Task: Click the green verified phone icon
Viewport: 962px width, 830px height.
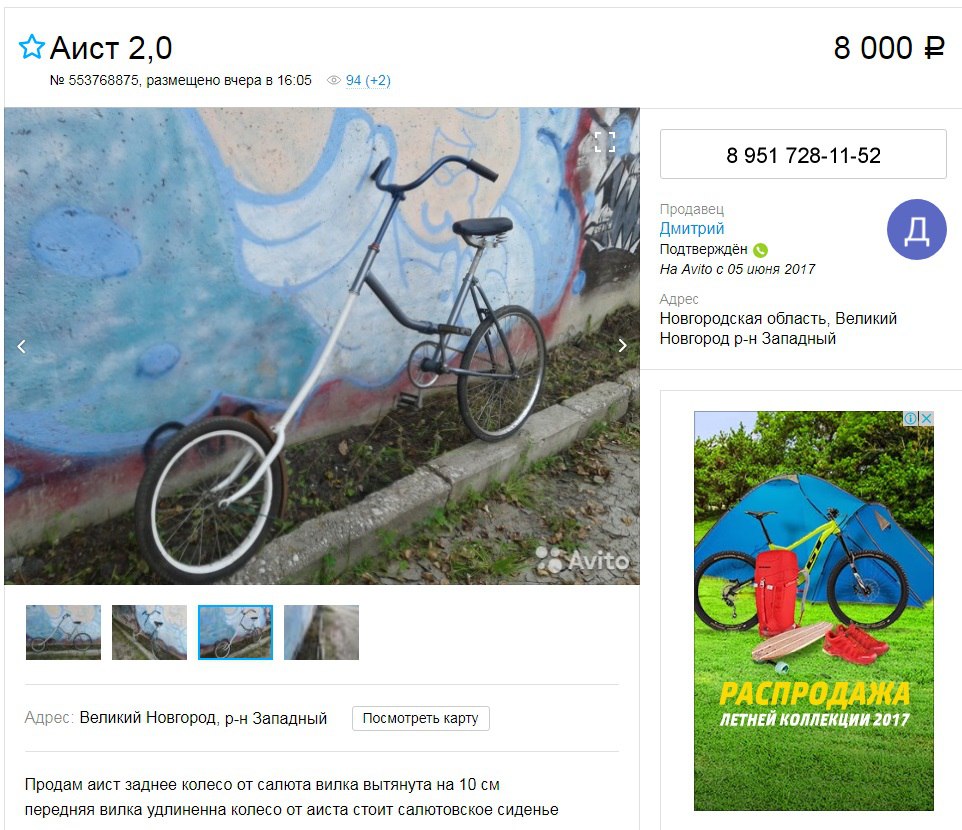Action: pos(760,250)
